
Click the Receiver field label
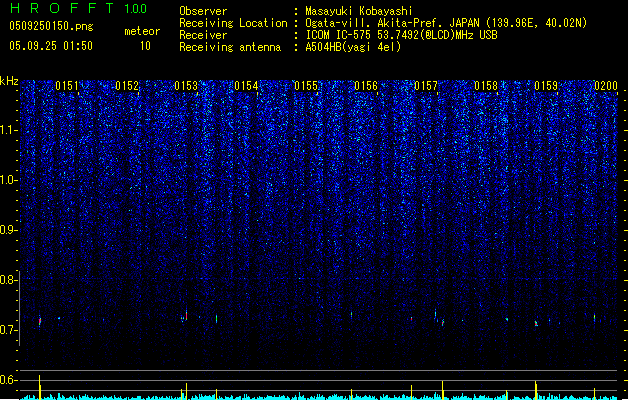203,35
